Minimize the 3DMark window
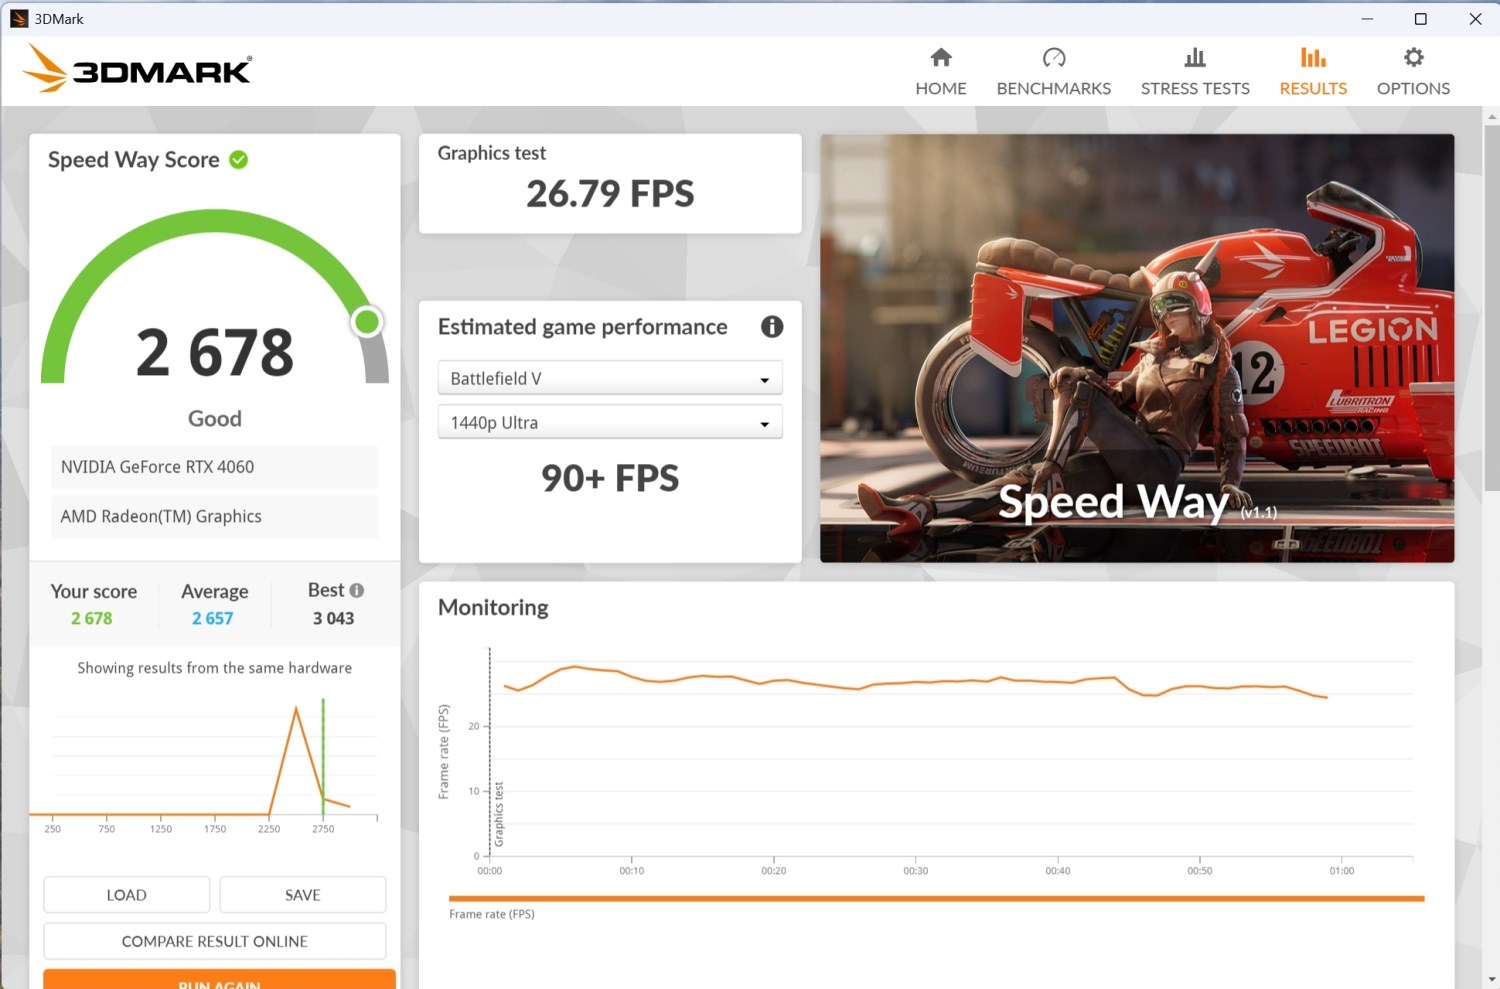The image size is (1500, 989). coord(1367,19)
